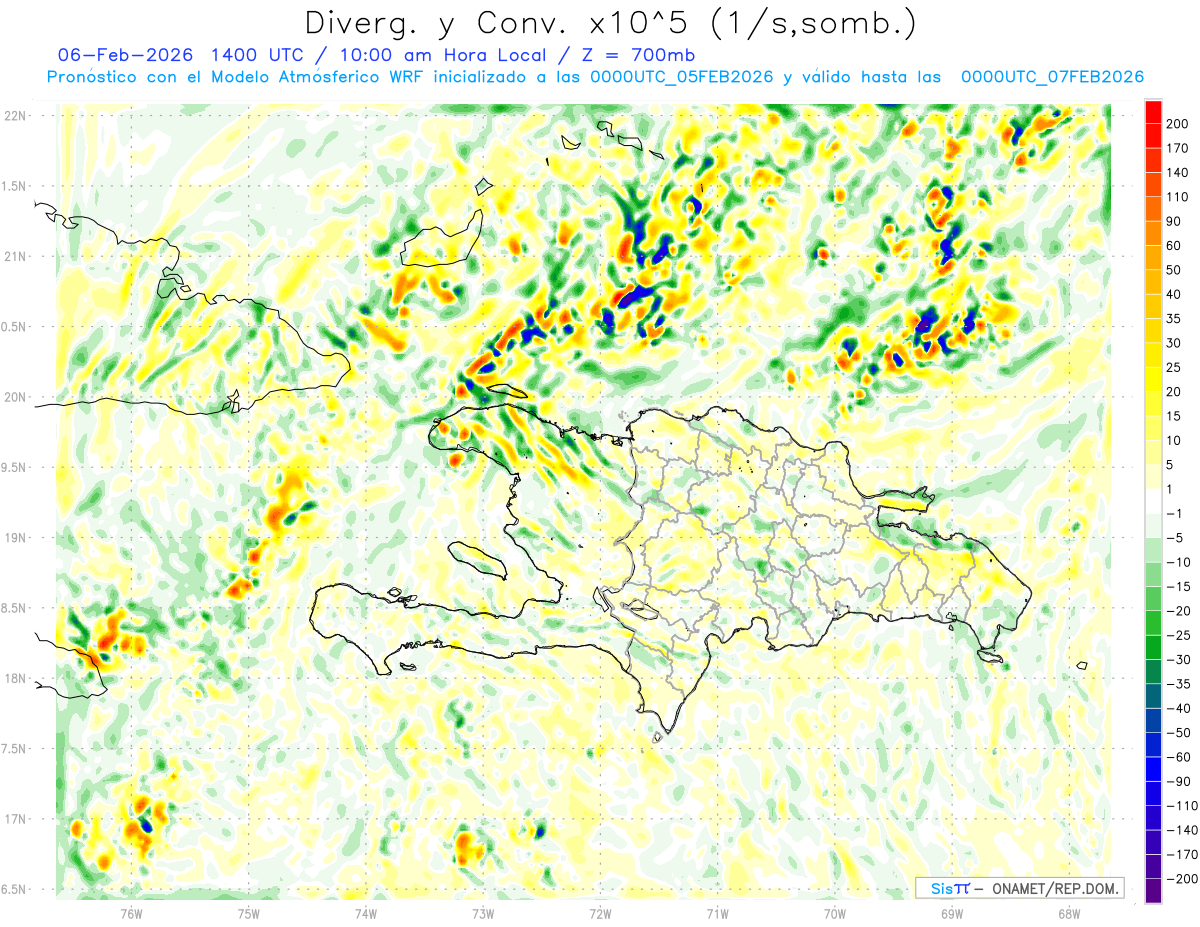Click the '69W' longitude label

[951, 913]
